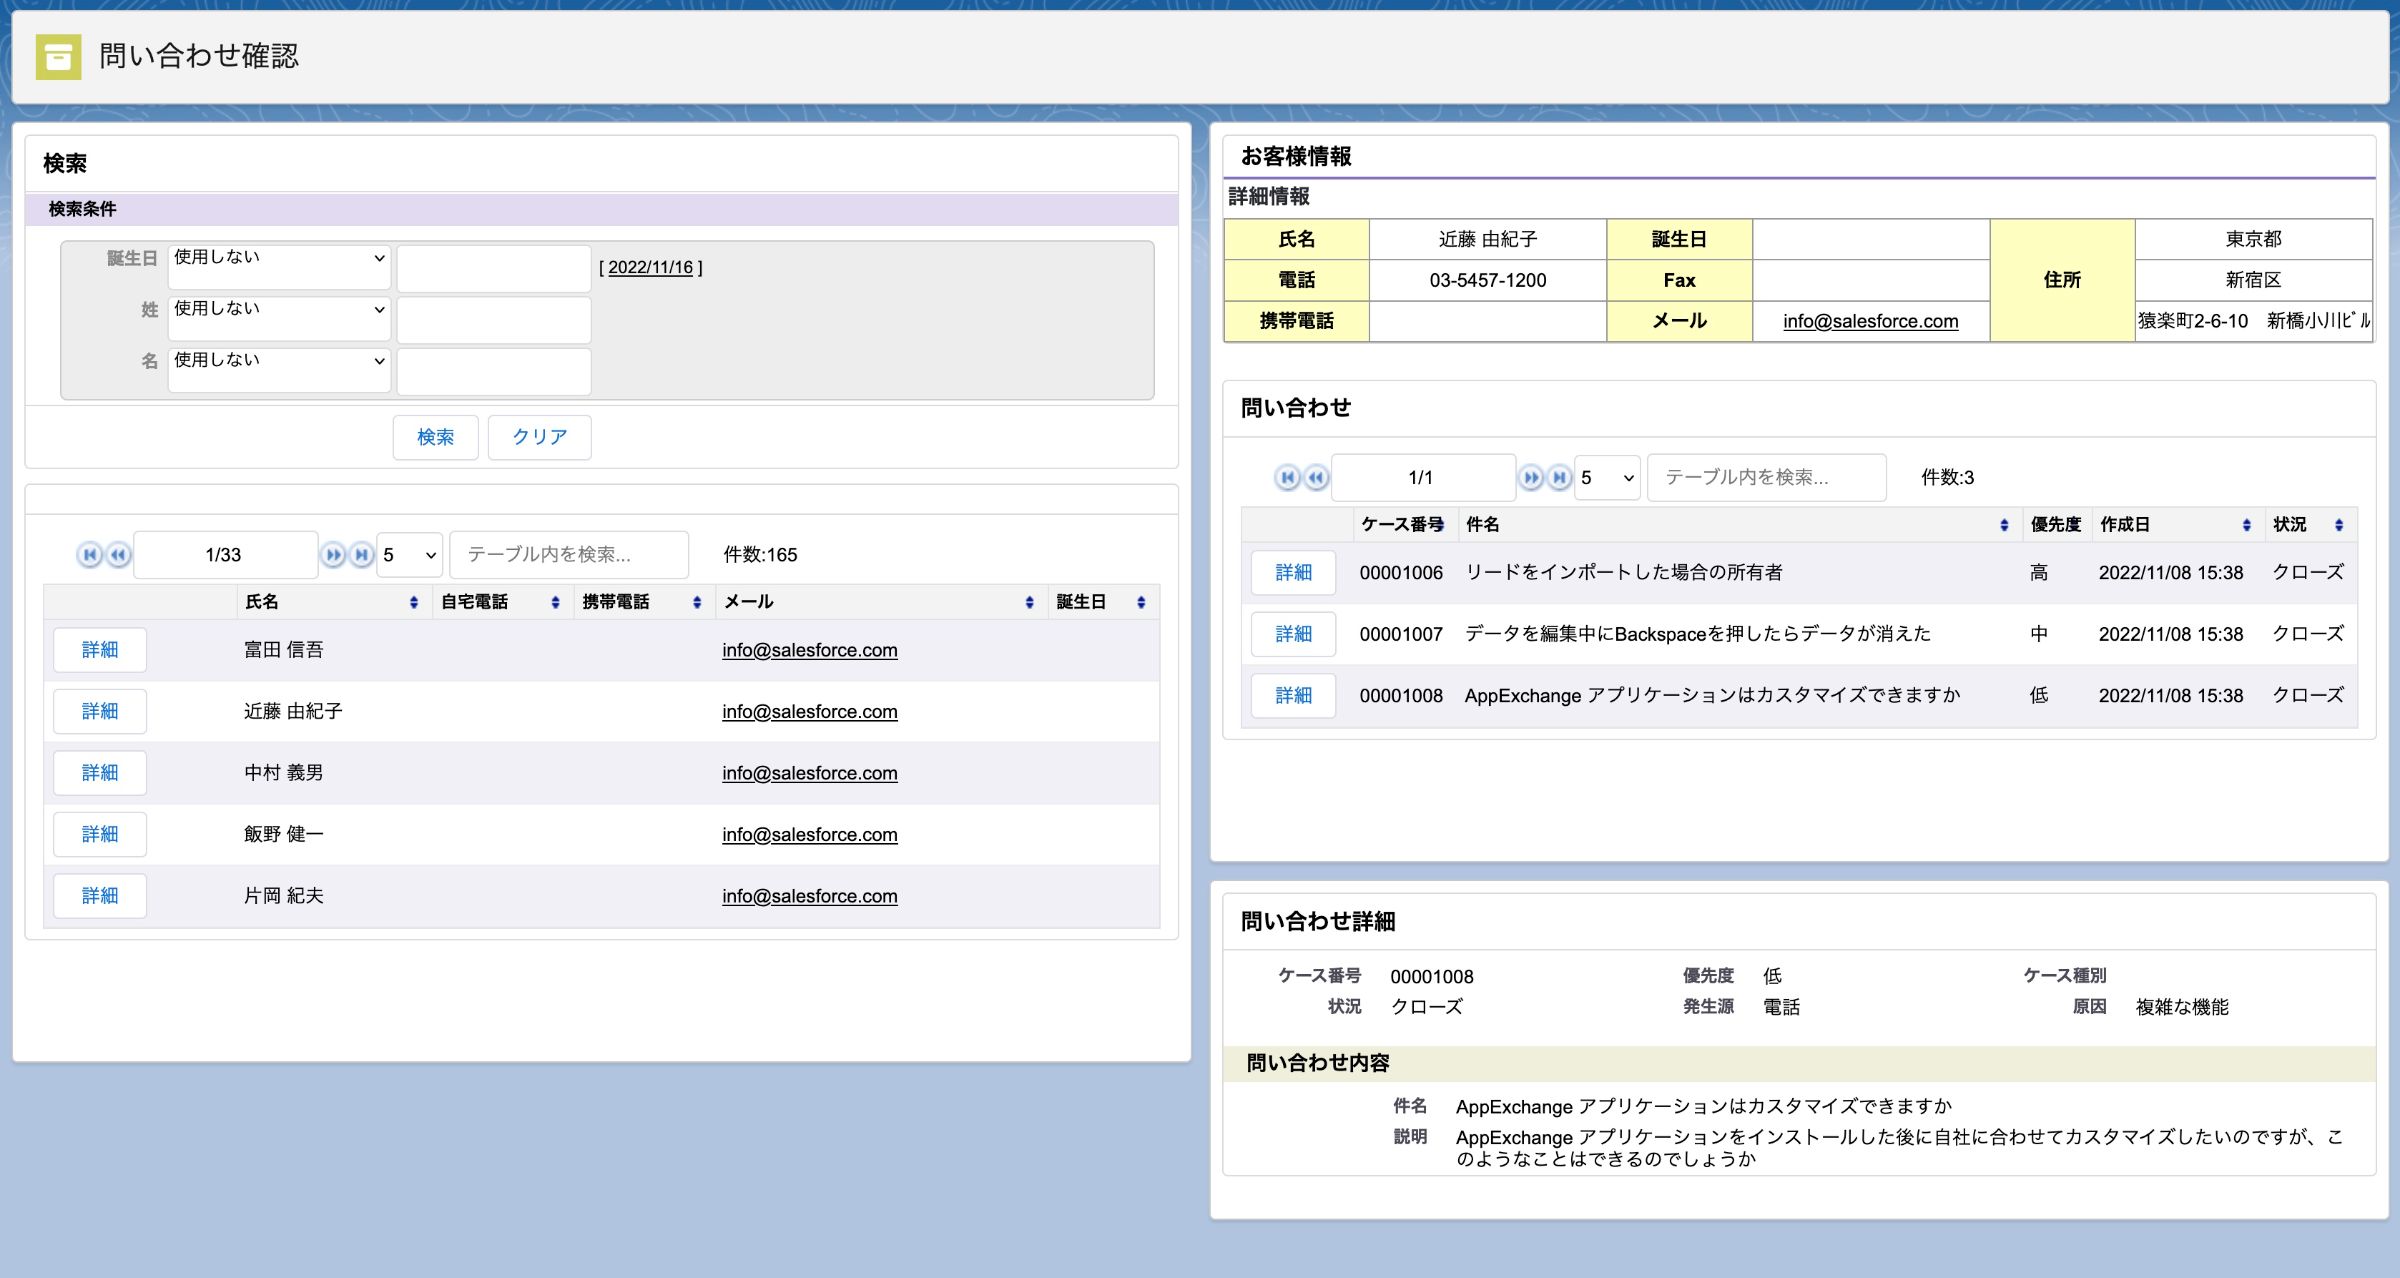Open info@salesforce.com link in customer info

pos(1870,321)
